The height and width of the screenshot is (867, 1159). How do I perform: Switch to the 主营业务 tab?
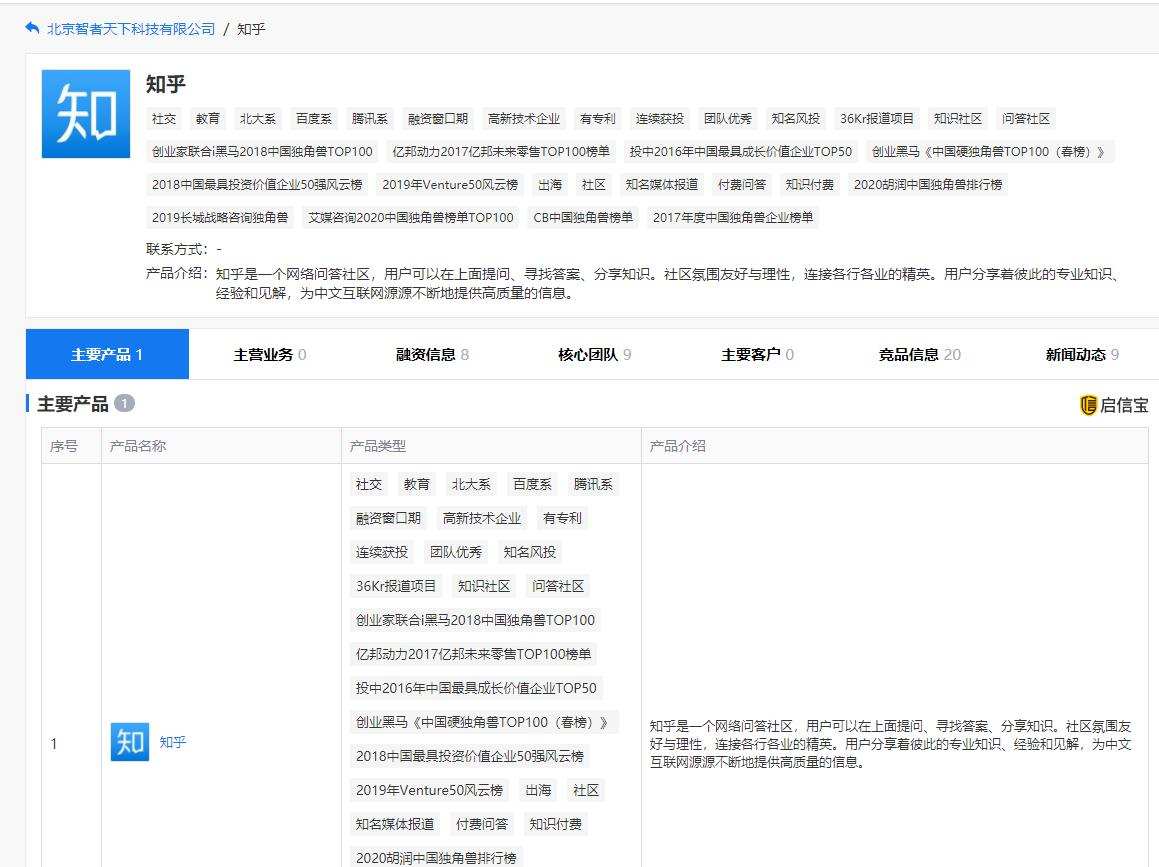click(x=270, y=354)
